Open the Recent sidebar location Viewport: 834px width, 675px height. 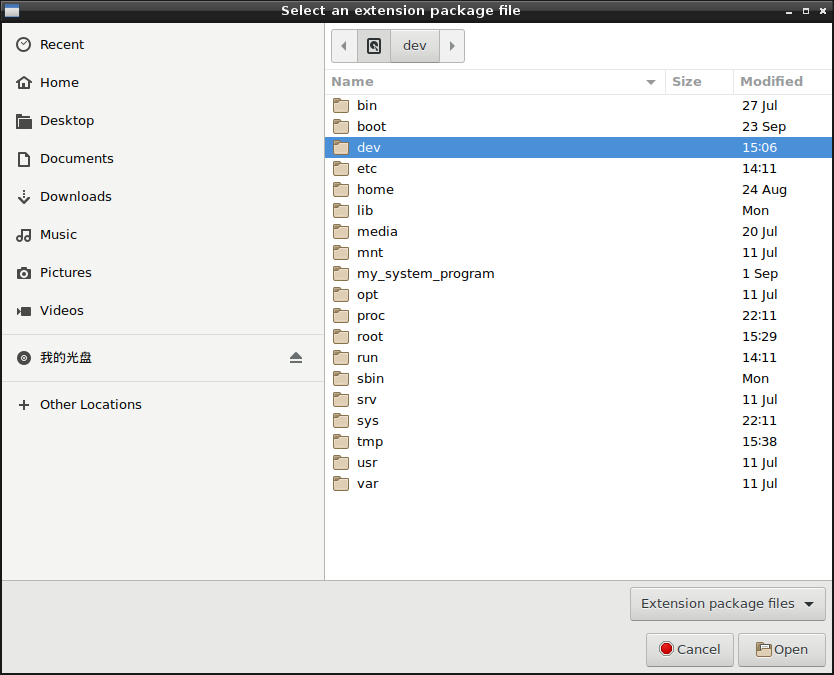pos(163,45)
